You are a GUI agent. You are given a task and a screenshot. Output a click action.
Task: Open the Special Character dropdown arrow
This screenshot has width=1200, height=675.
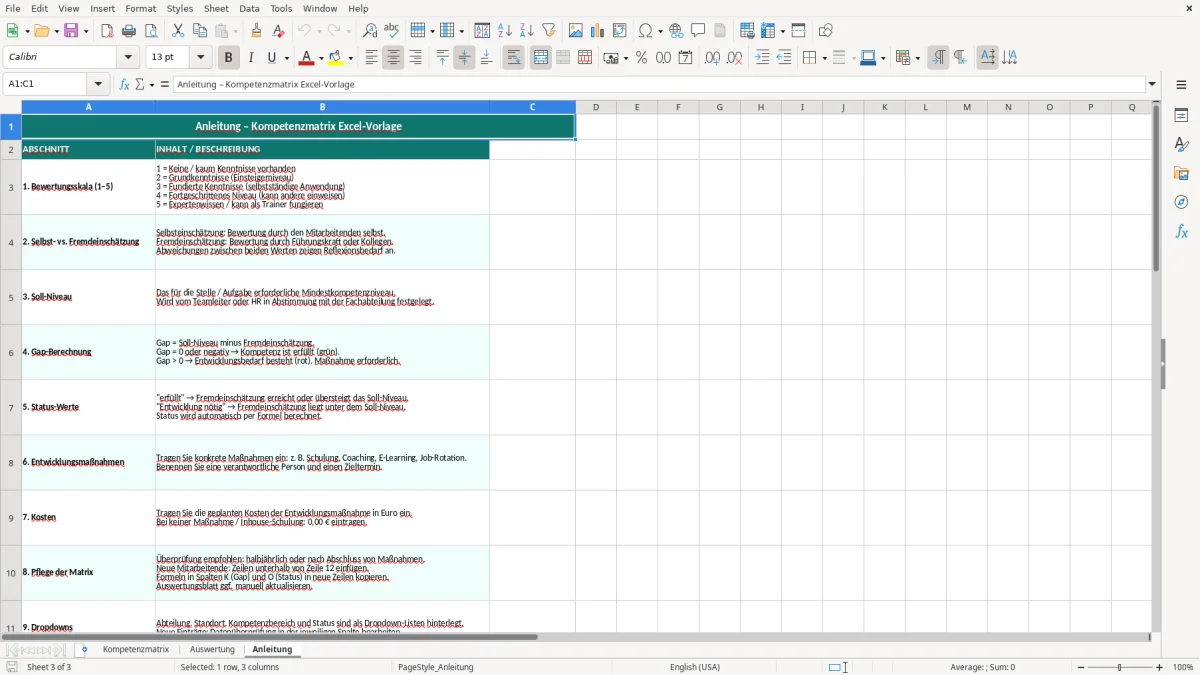point(659,31)
